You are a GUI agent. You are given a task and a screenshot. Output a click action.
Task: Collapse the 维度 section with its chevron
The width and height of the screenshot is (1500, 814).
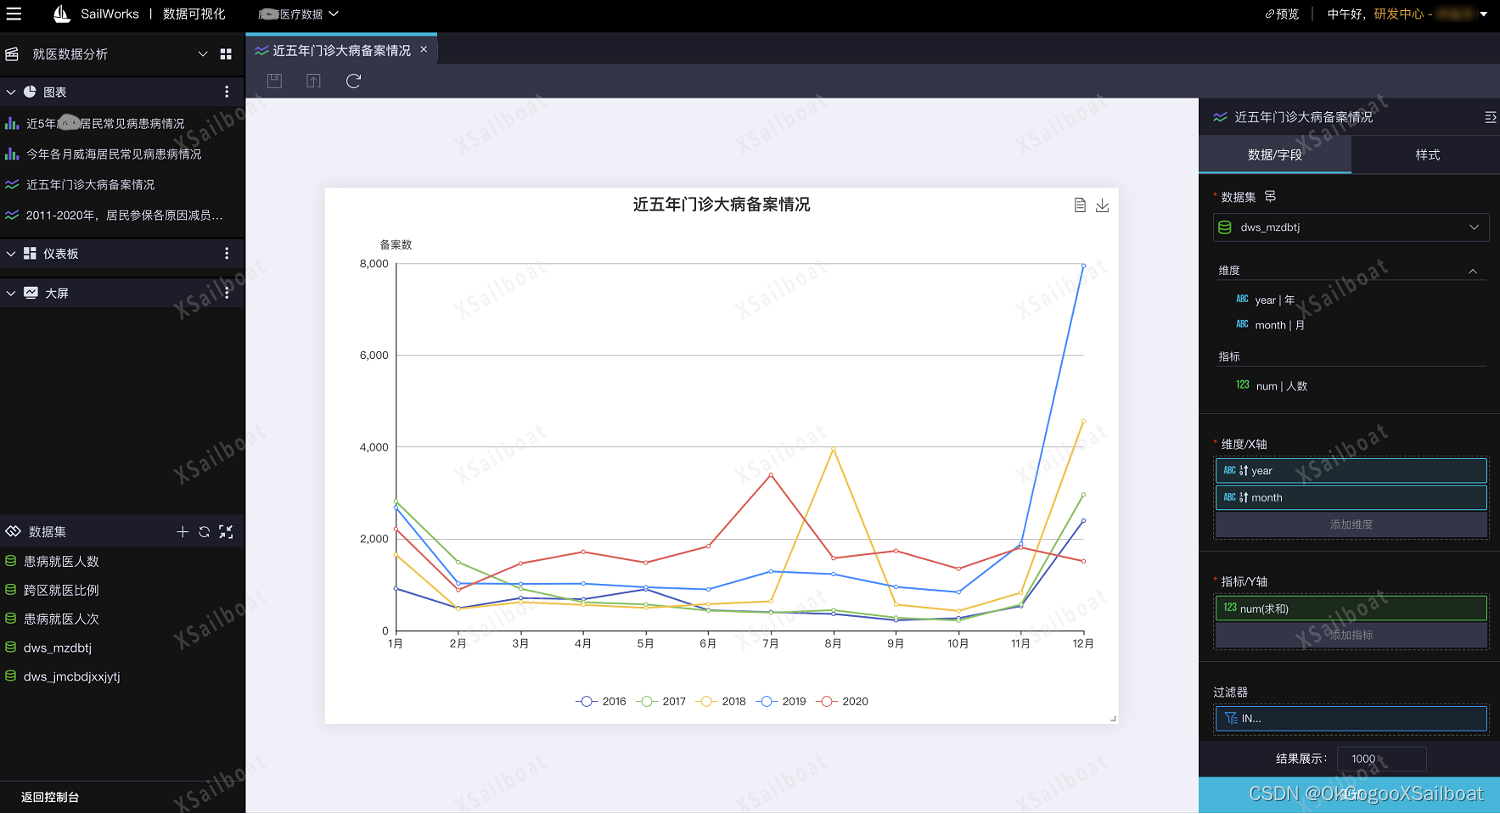tap(1473, 270)
